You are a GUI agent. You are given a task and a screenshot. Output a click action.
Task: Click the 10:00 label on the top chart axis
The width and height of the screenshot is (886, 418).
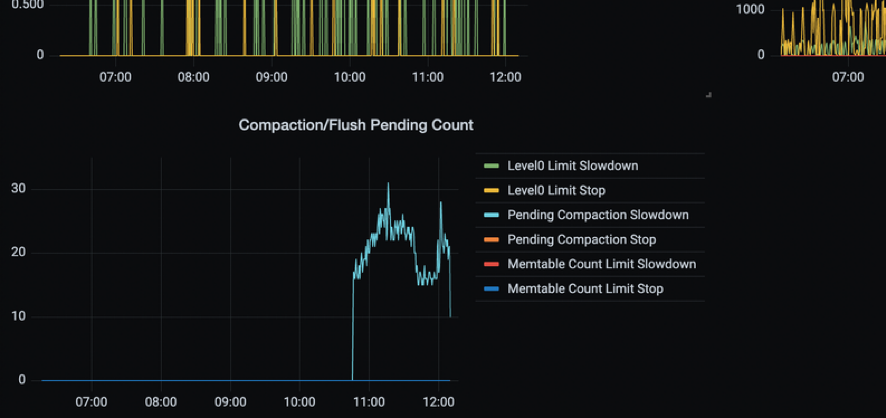(349, 77)
